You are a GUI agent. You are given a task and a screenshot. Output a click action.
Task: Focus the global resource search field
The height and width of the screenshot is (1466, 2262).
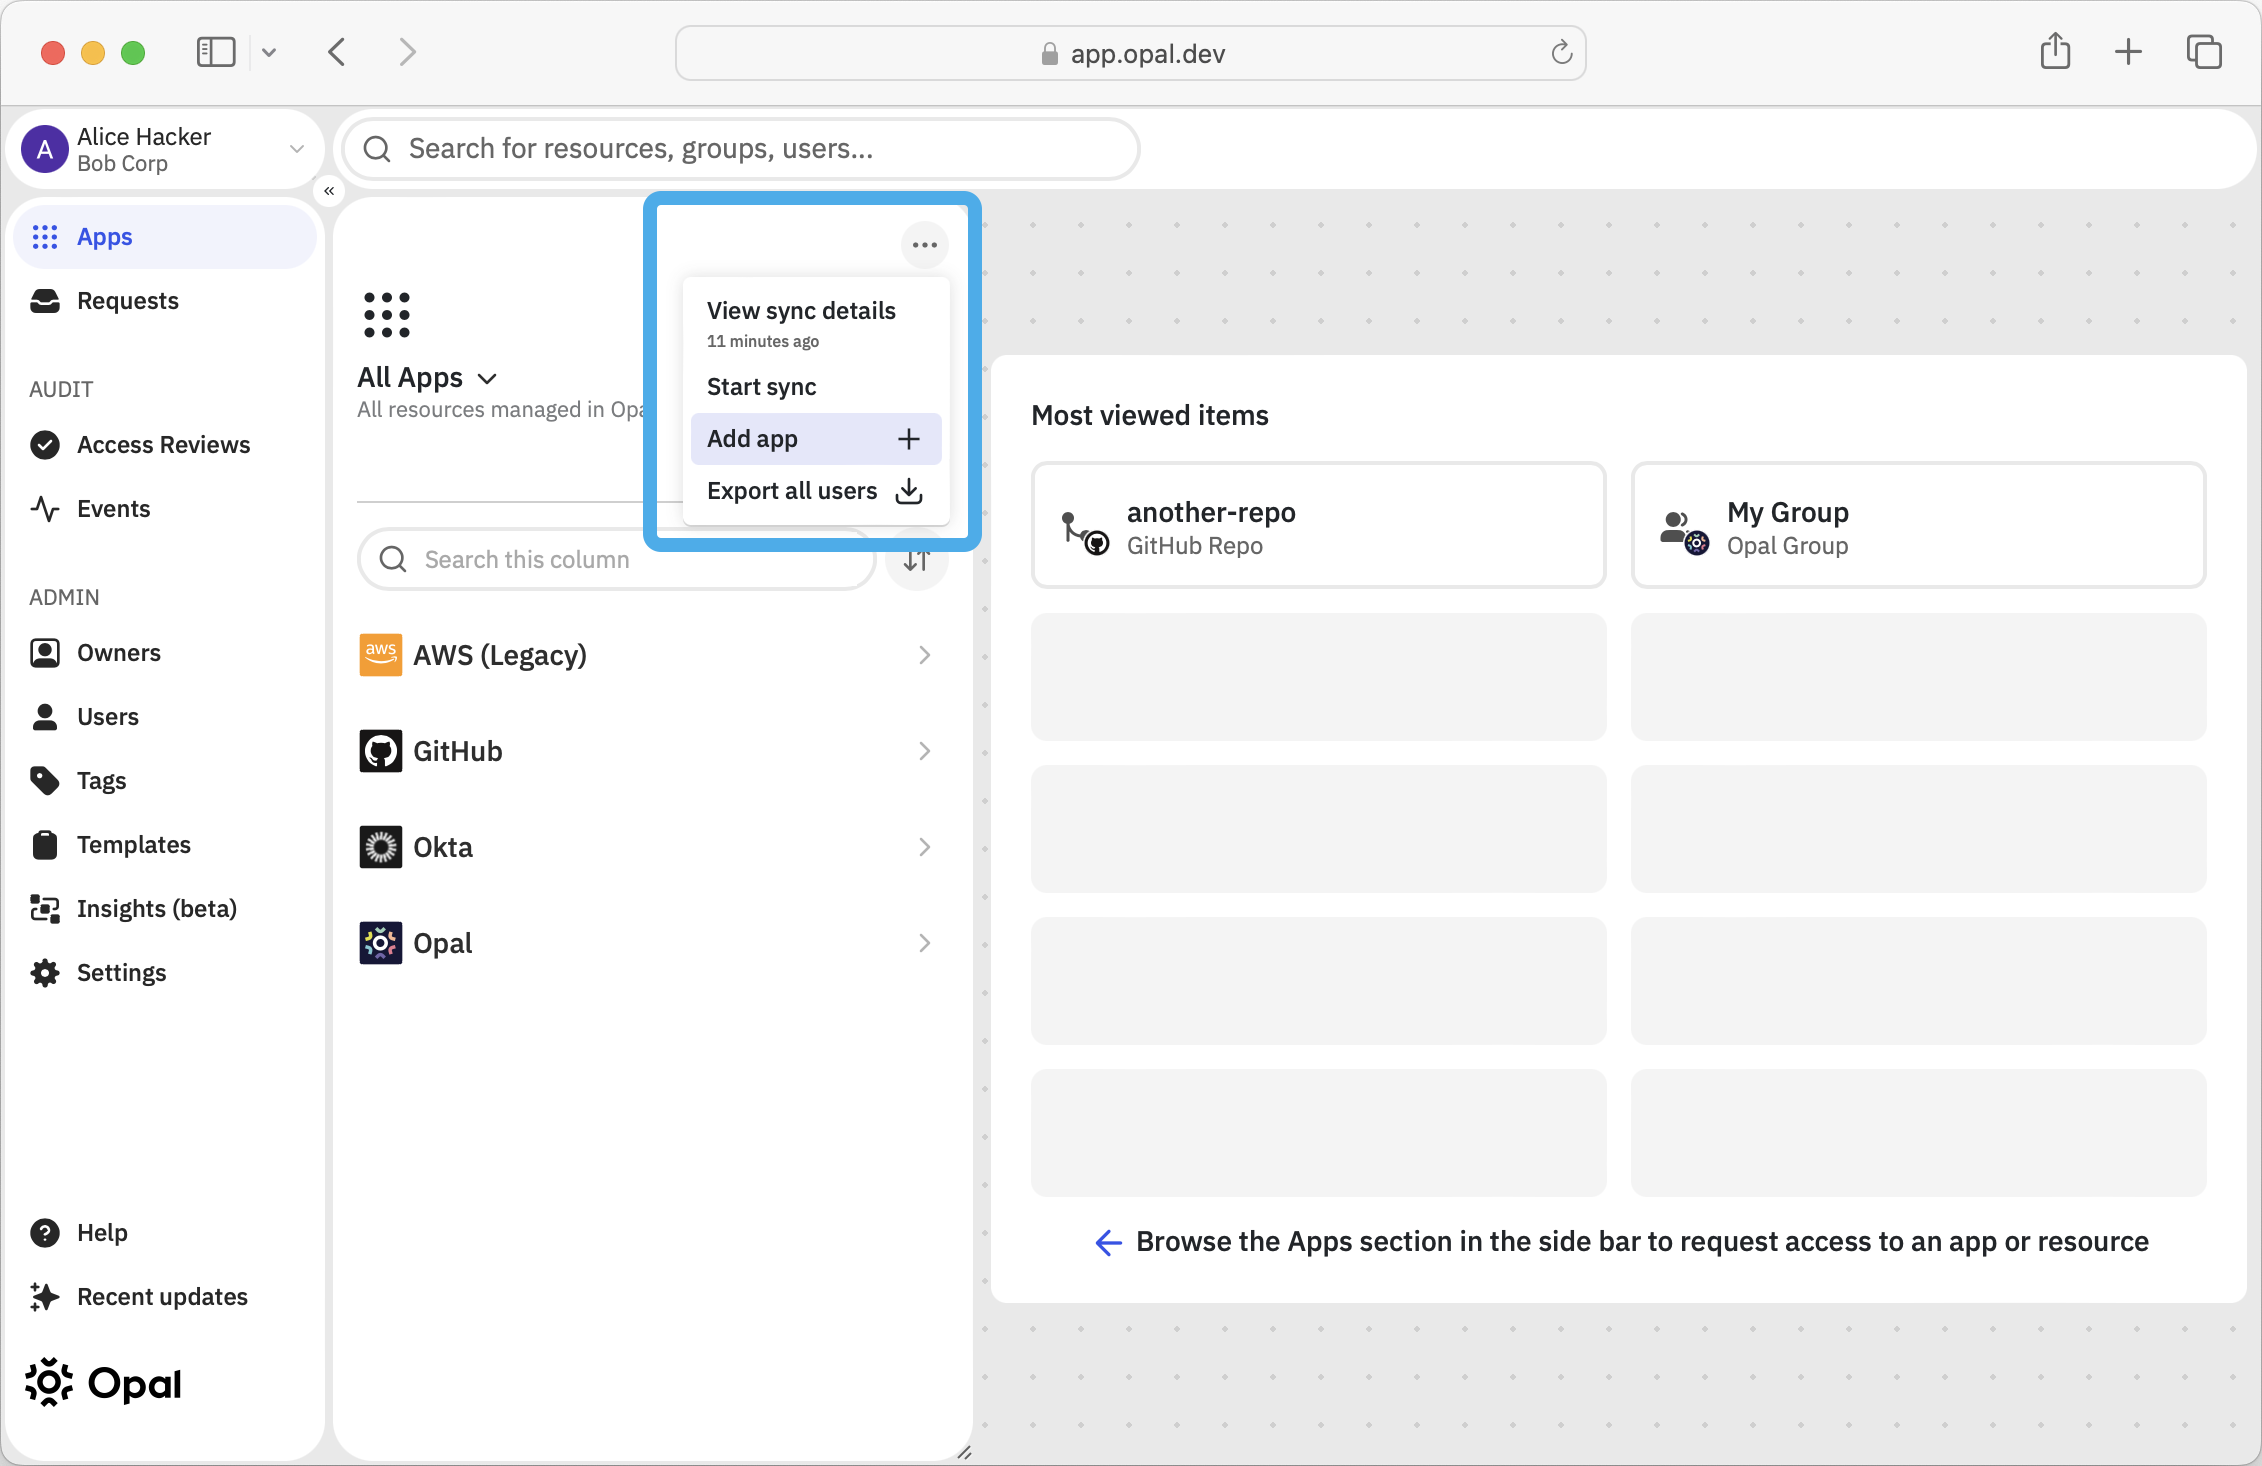(741, 149)
